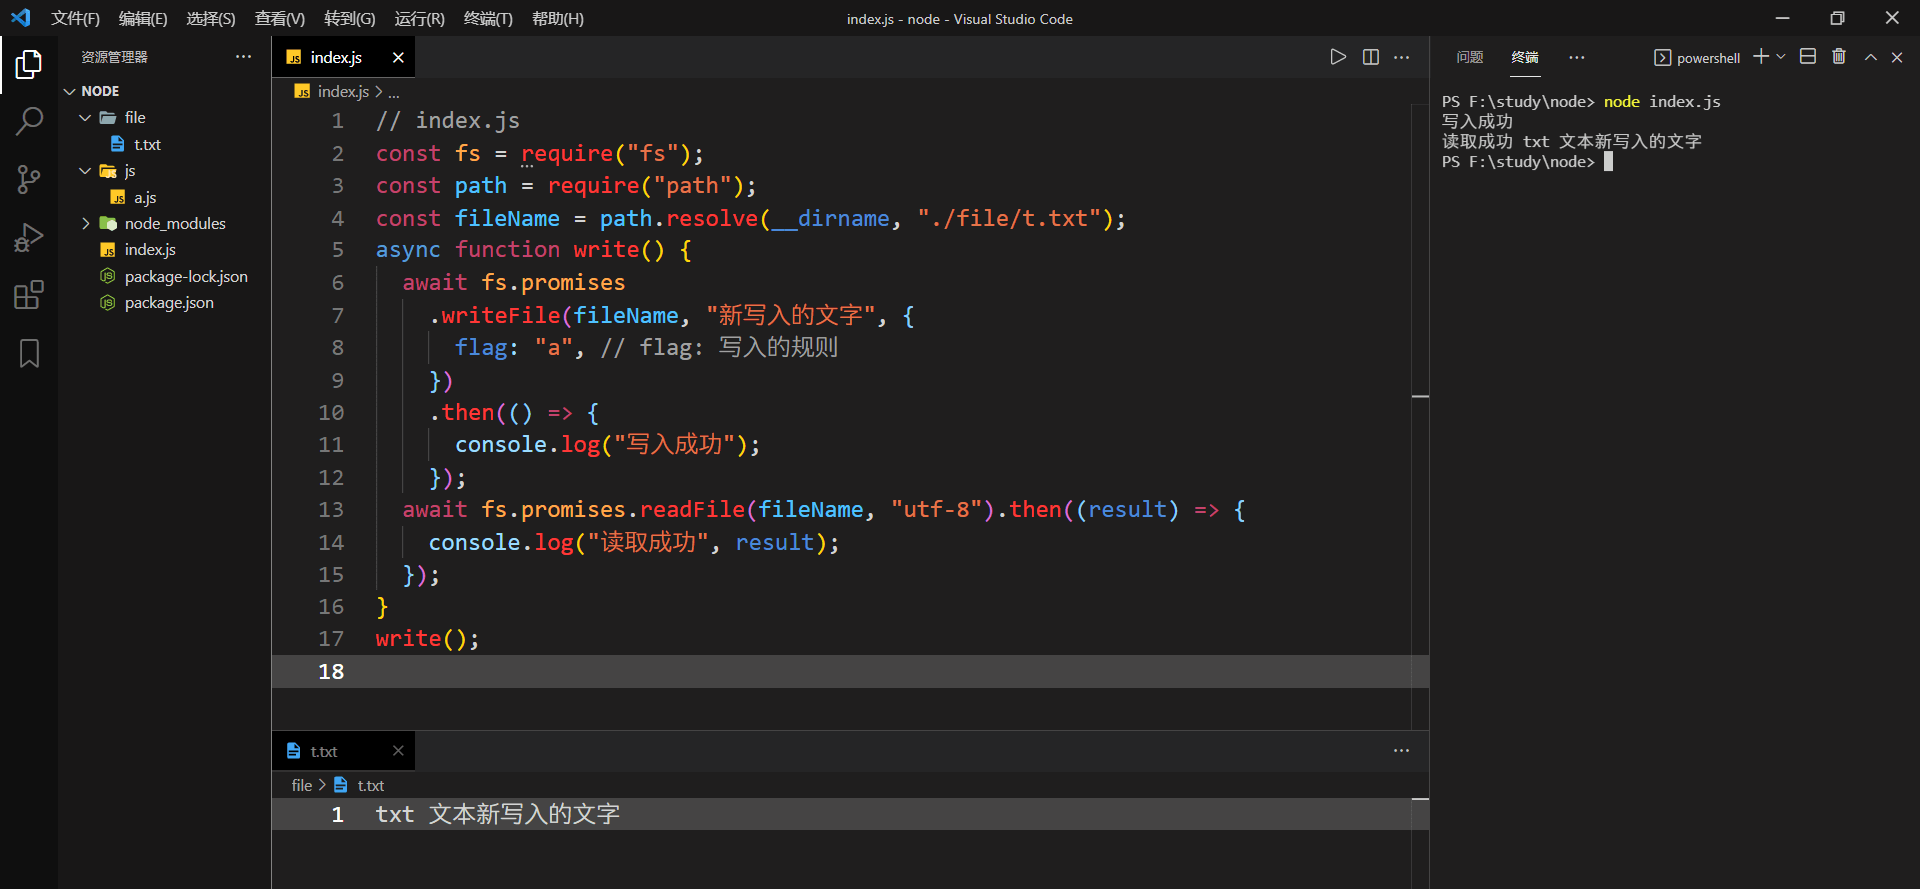1920x889 pixels.
Task: Place cursor on empty line 18
Action: click(x=850, y=671)
